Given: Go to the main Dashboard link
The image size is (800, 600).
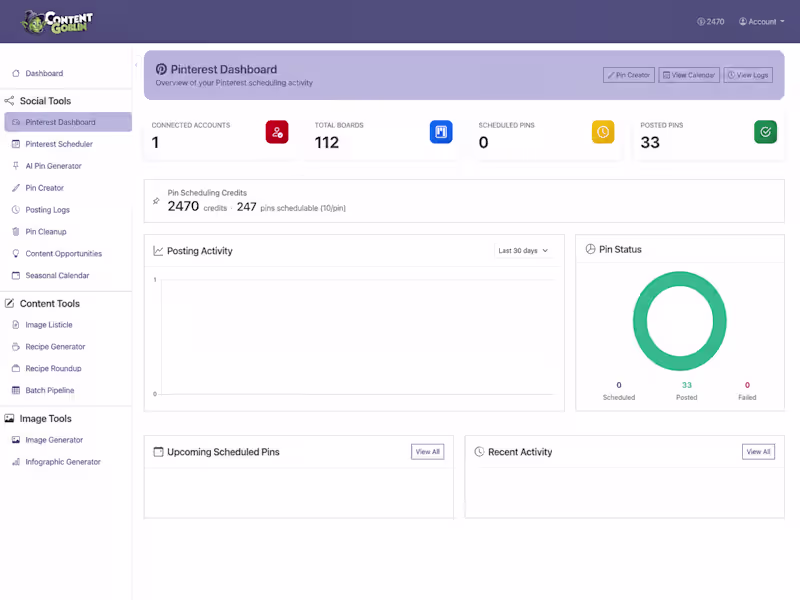Looking at the screenshot, I should [44, 73].
